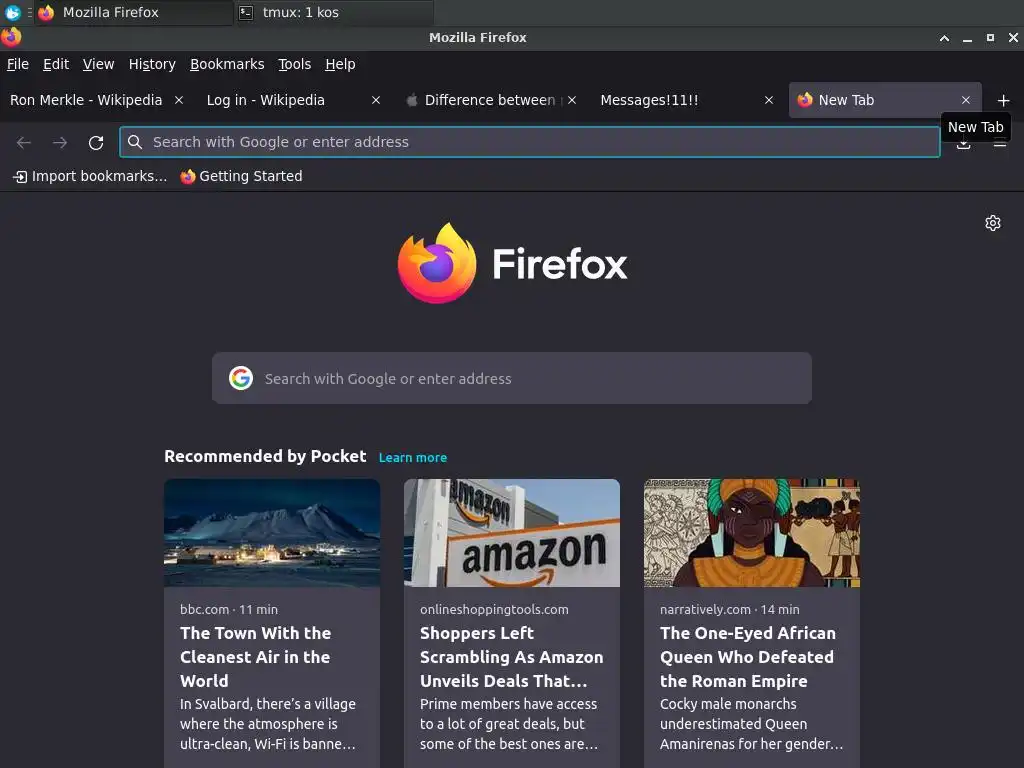Close the Messages!11!! tab
The image size is (1024, 768).
click(x=769, y=100)
